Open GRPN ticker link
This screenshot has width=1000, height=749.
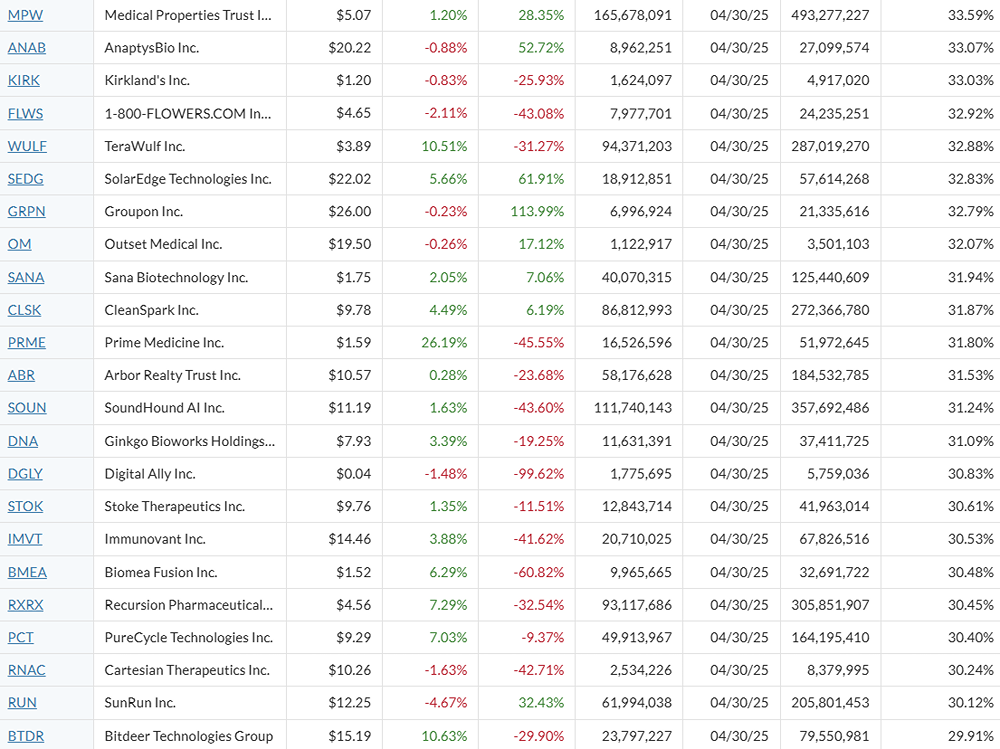(x=27, y=212)
